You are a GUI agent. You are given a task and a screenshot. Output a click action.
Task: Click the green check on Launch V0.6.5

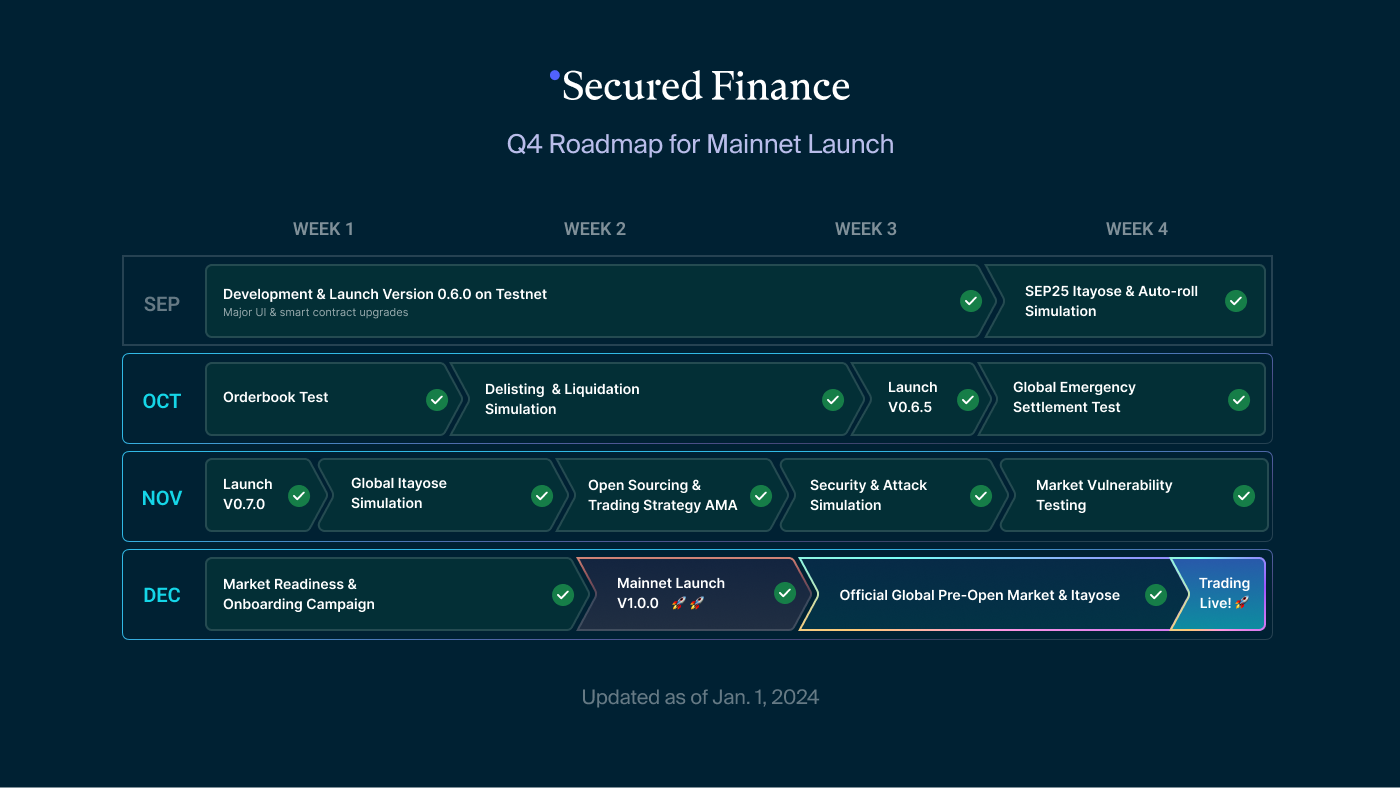coord(967,400)
